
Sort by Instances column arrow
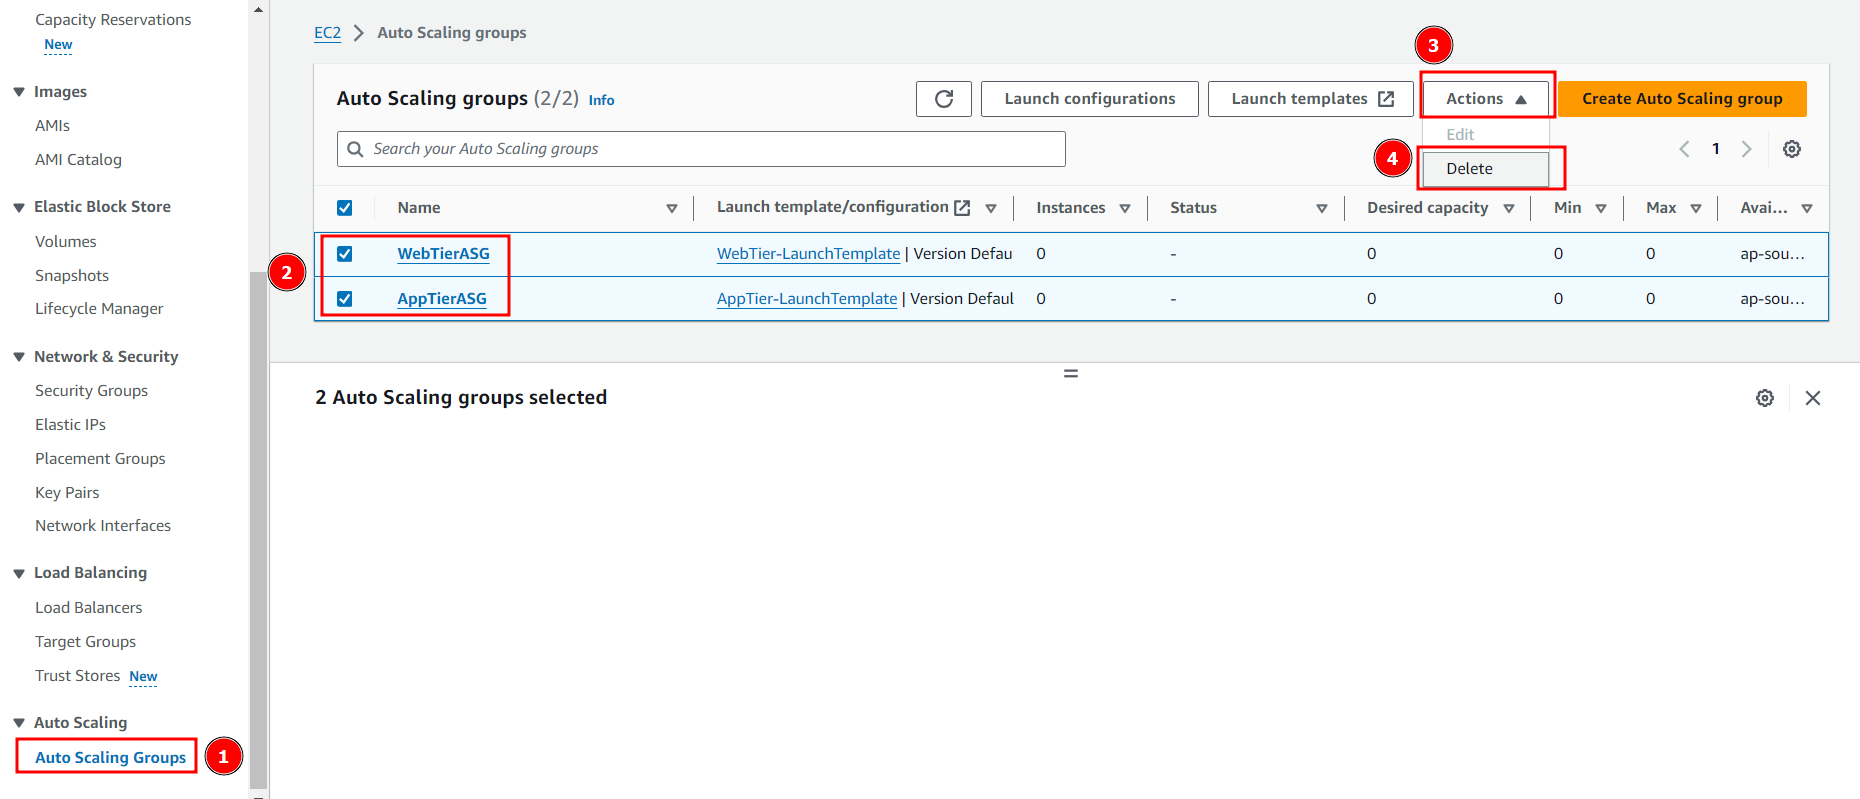pos(1125,208)
